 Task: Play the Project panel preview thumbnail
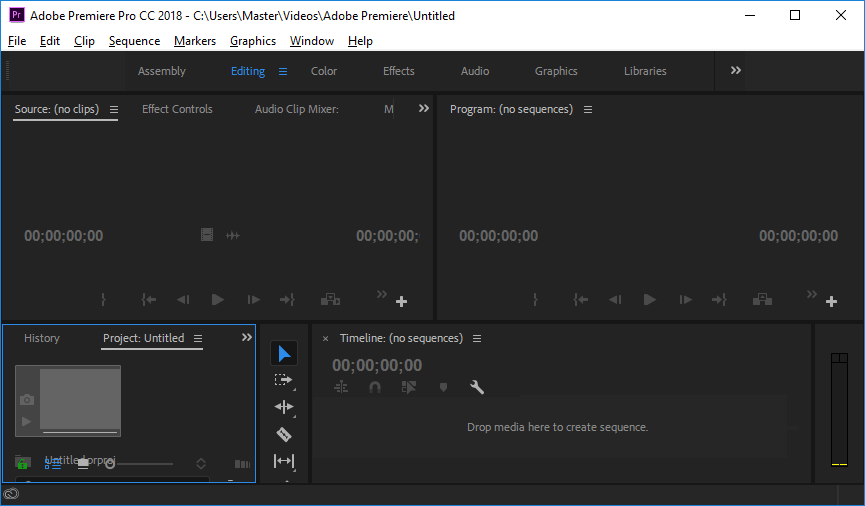[26, 422]
